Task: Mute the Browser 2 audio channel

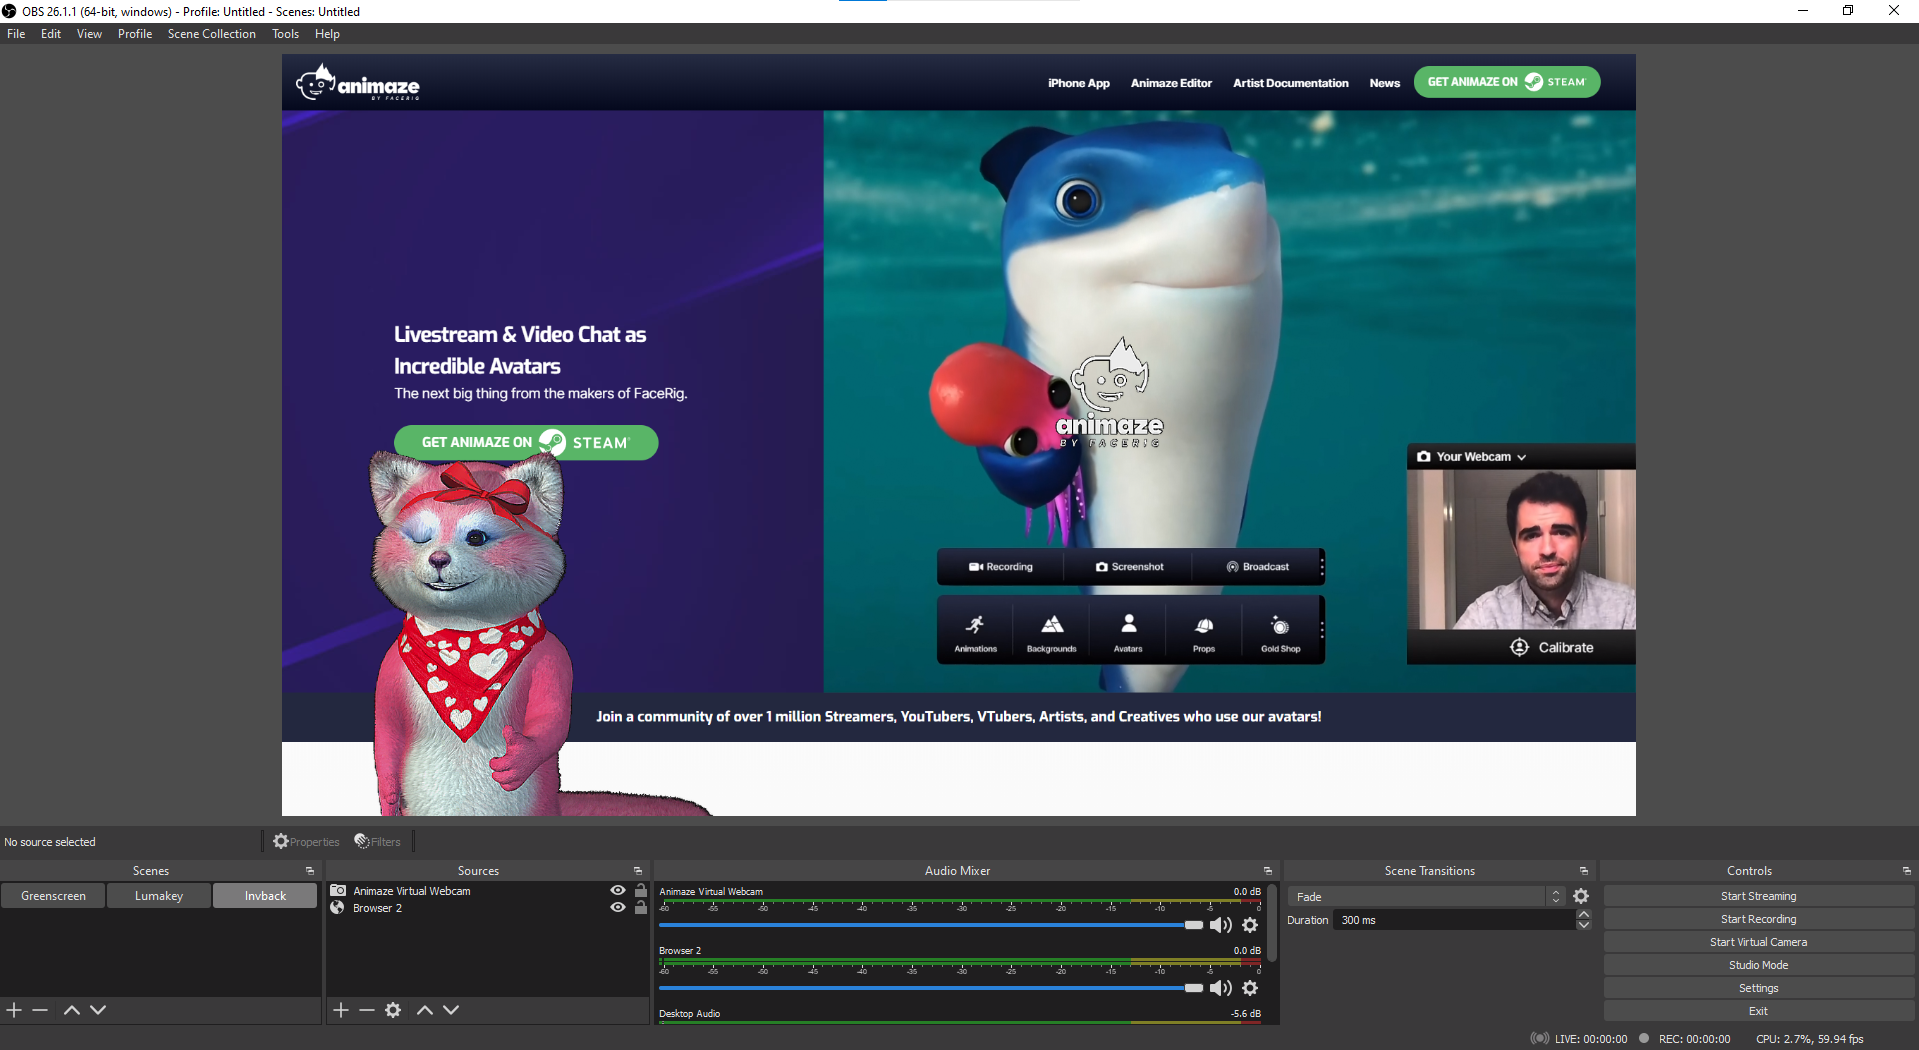Action: (x=1220, y=988)
